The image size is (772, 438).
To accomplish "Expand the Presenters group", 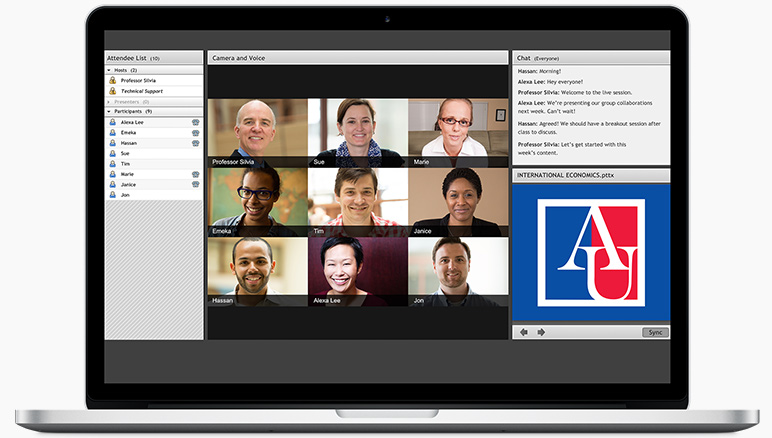I will (x=109, y=101).
